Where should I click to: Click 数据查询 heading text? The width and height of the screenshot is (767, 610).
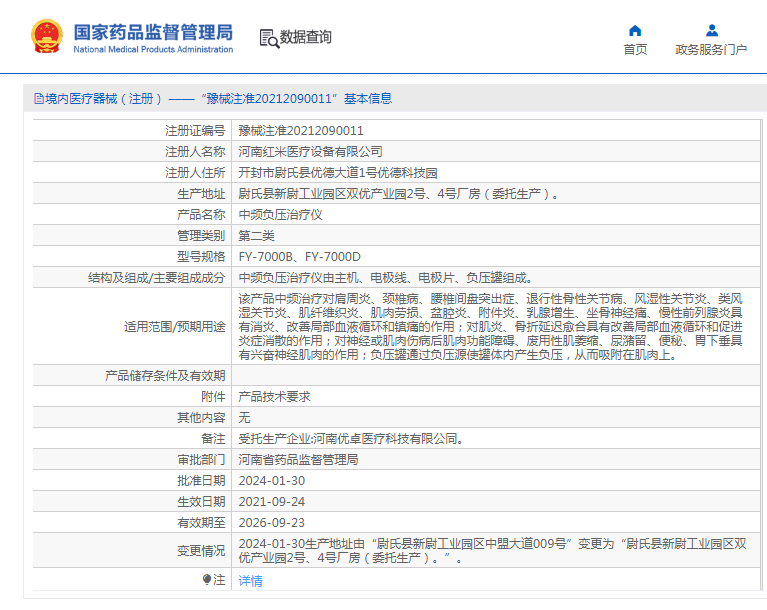(305, 37)
